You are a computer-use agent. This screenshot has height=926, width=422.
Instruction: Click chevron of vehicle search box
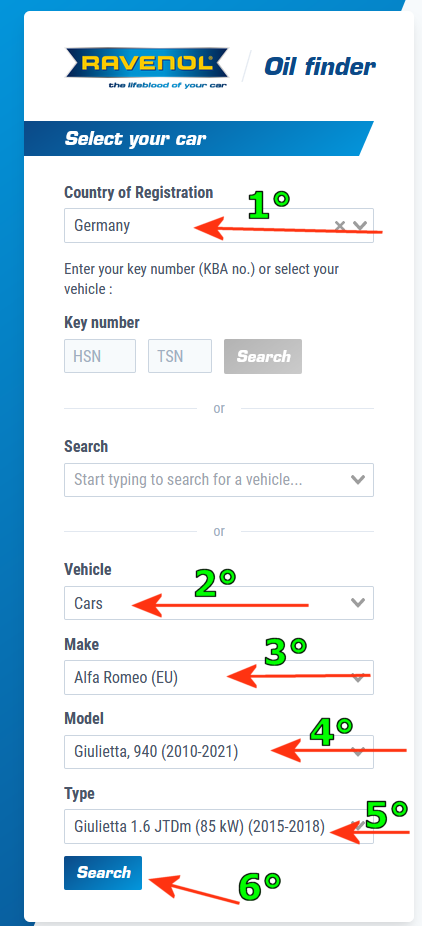click(x=358, y=480)
